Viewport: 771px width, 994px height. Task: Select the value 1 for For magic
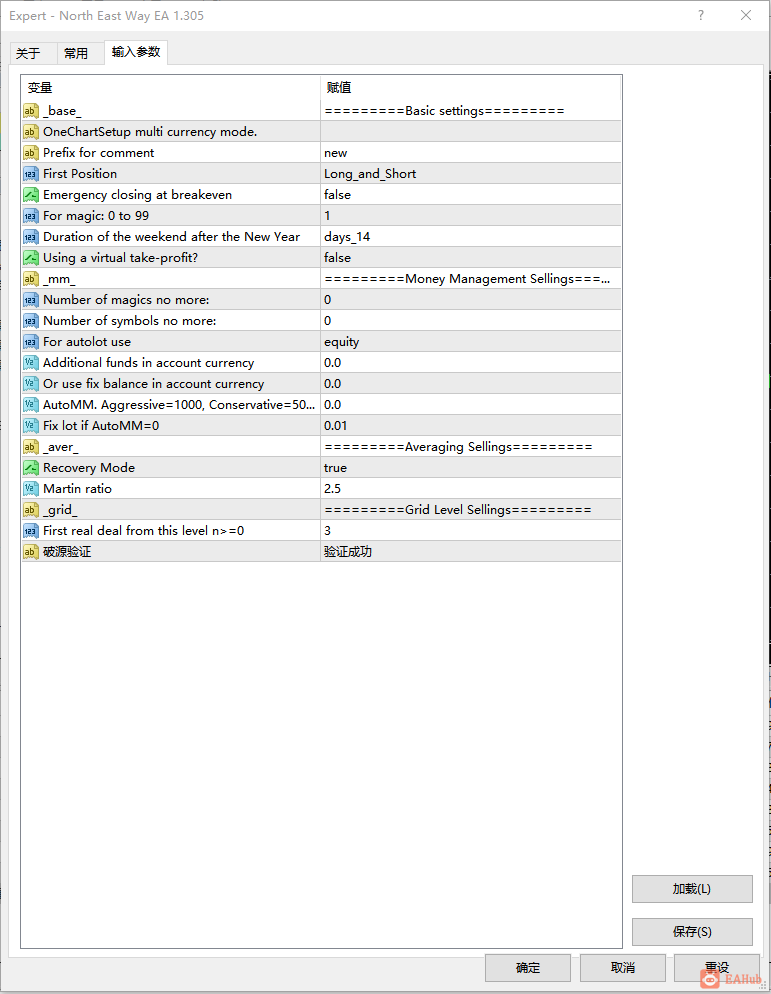(x=470, y=216)
